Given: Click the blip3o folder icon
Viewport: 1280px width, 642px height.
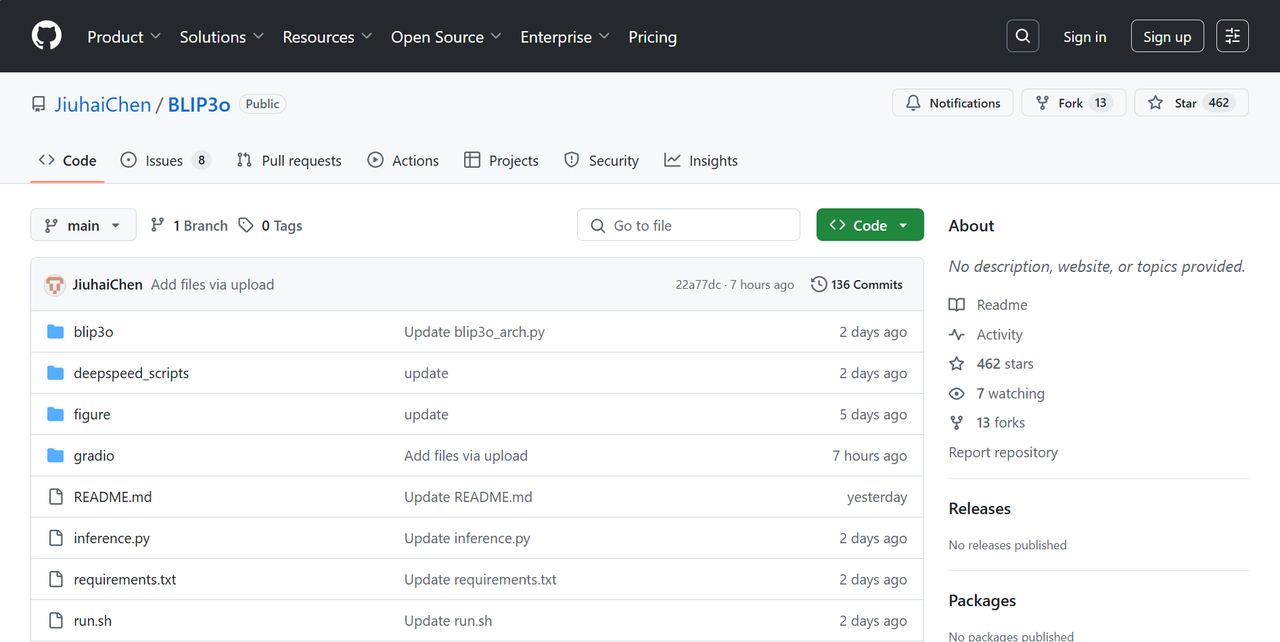Looking at the screenshot, I should click(x=55, y=332).
